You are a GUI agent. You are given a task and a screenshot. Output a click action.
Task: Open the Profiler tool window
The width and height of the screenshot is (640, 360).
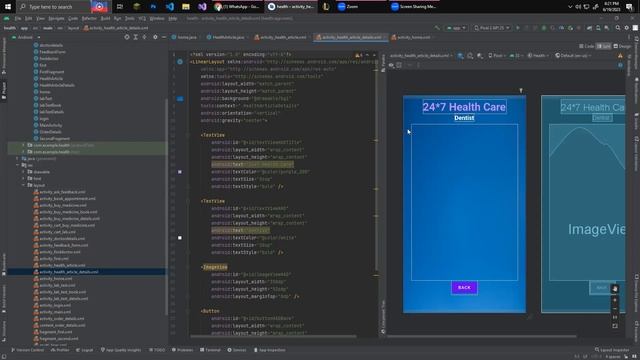pyautogui.click(x=60, y=350)
